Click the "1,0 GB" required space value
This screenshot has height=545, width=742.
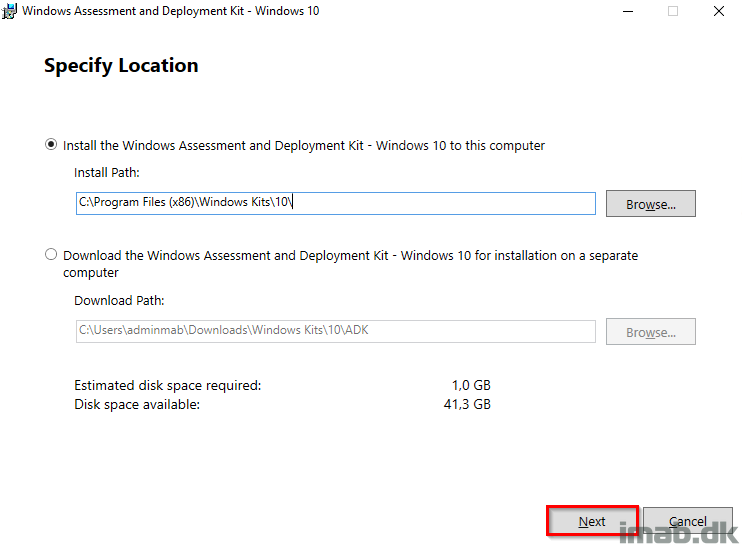471,386
